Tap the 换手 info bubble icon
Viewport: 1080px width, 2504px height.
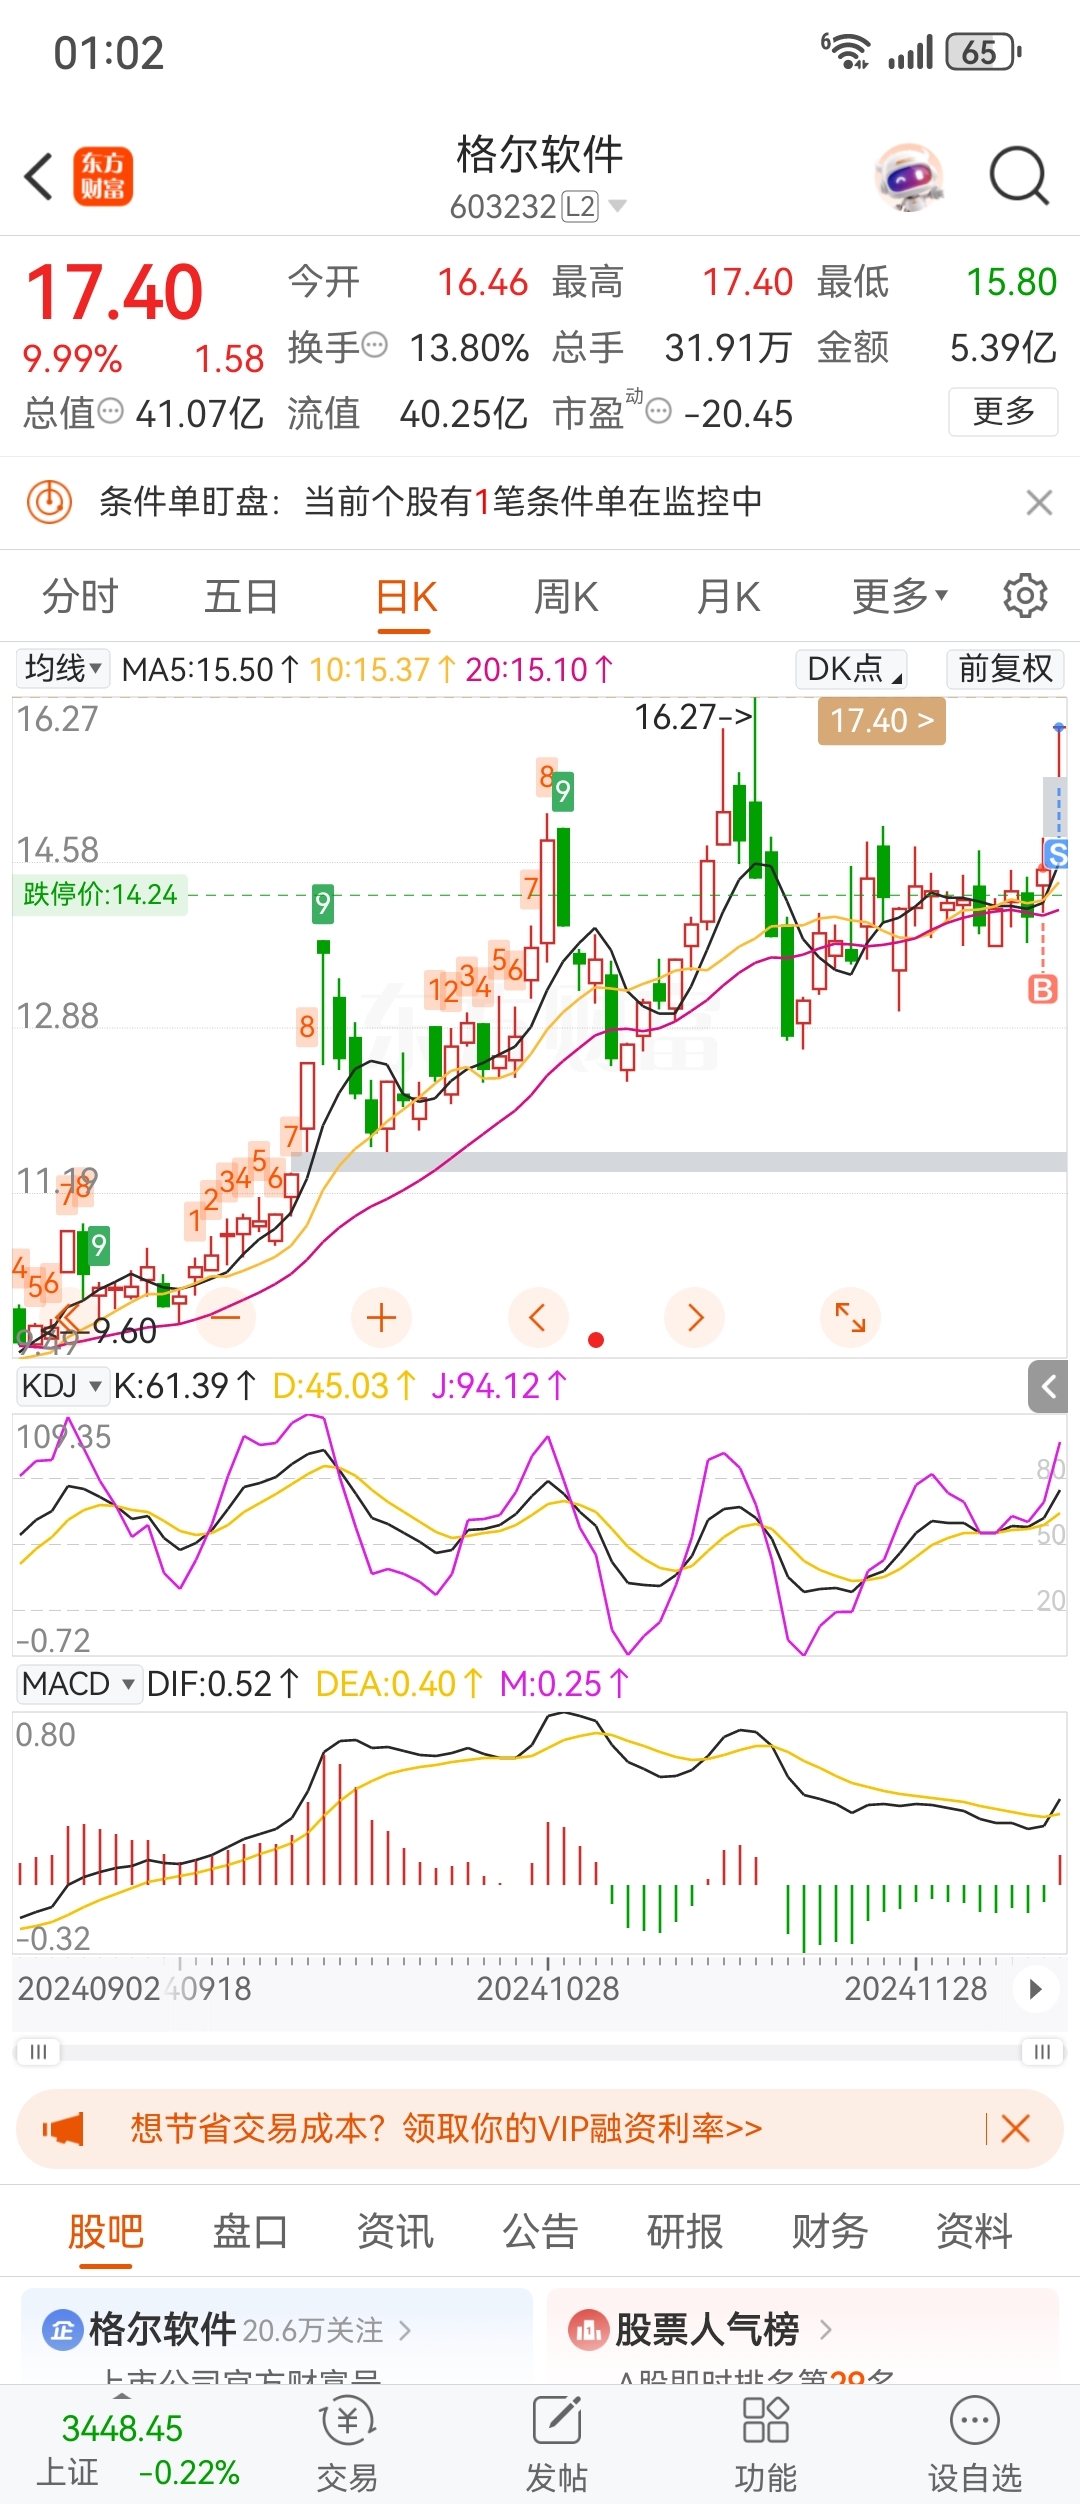click(x=374, y=346)
